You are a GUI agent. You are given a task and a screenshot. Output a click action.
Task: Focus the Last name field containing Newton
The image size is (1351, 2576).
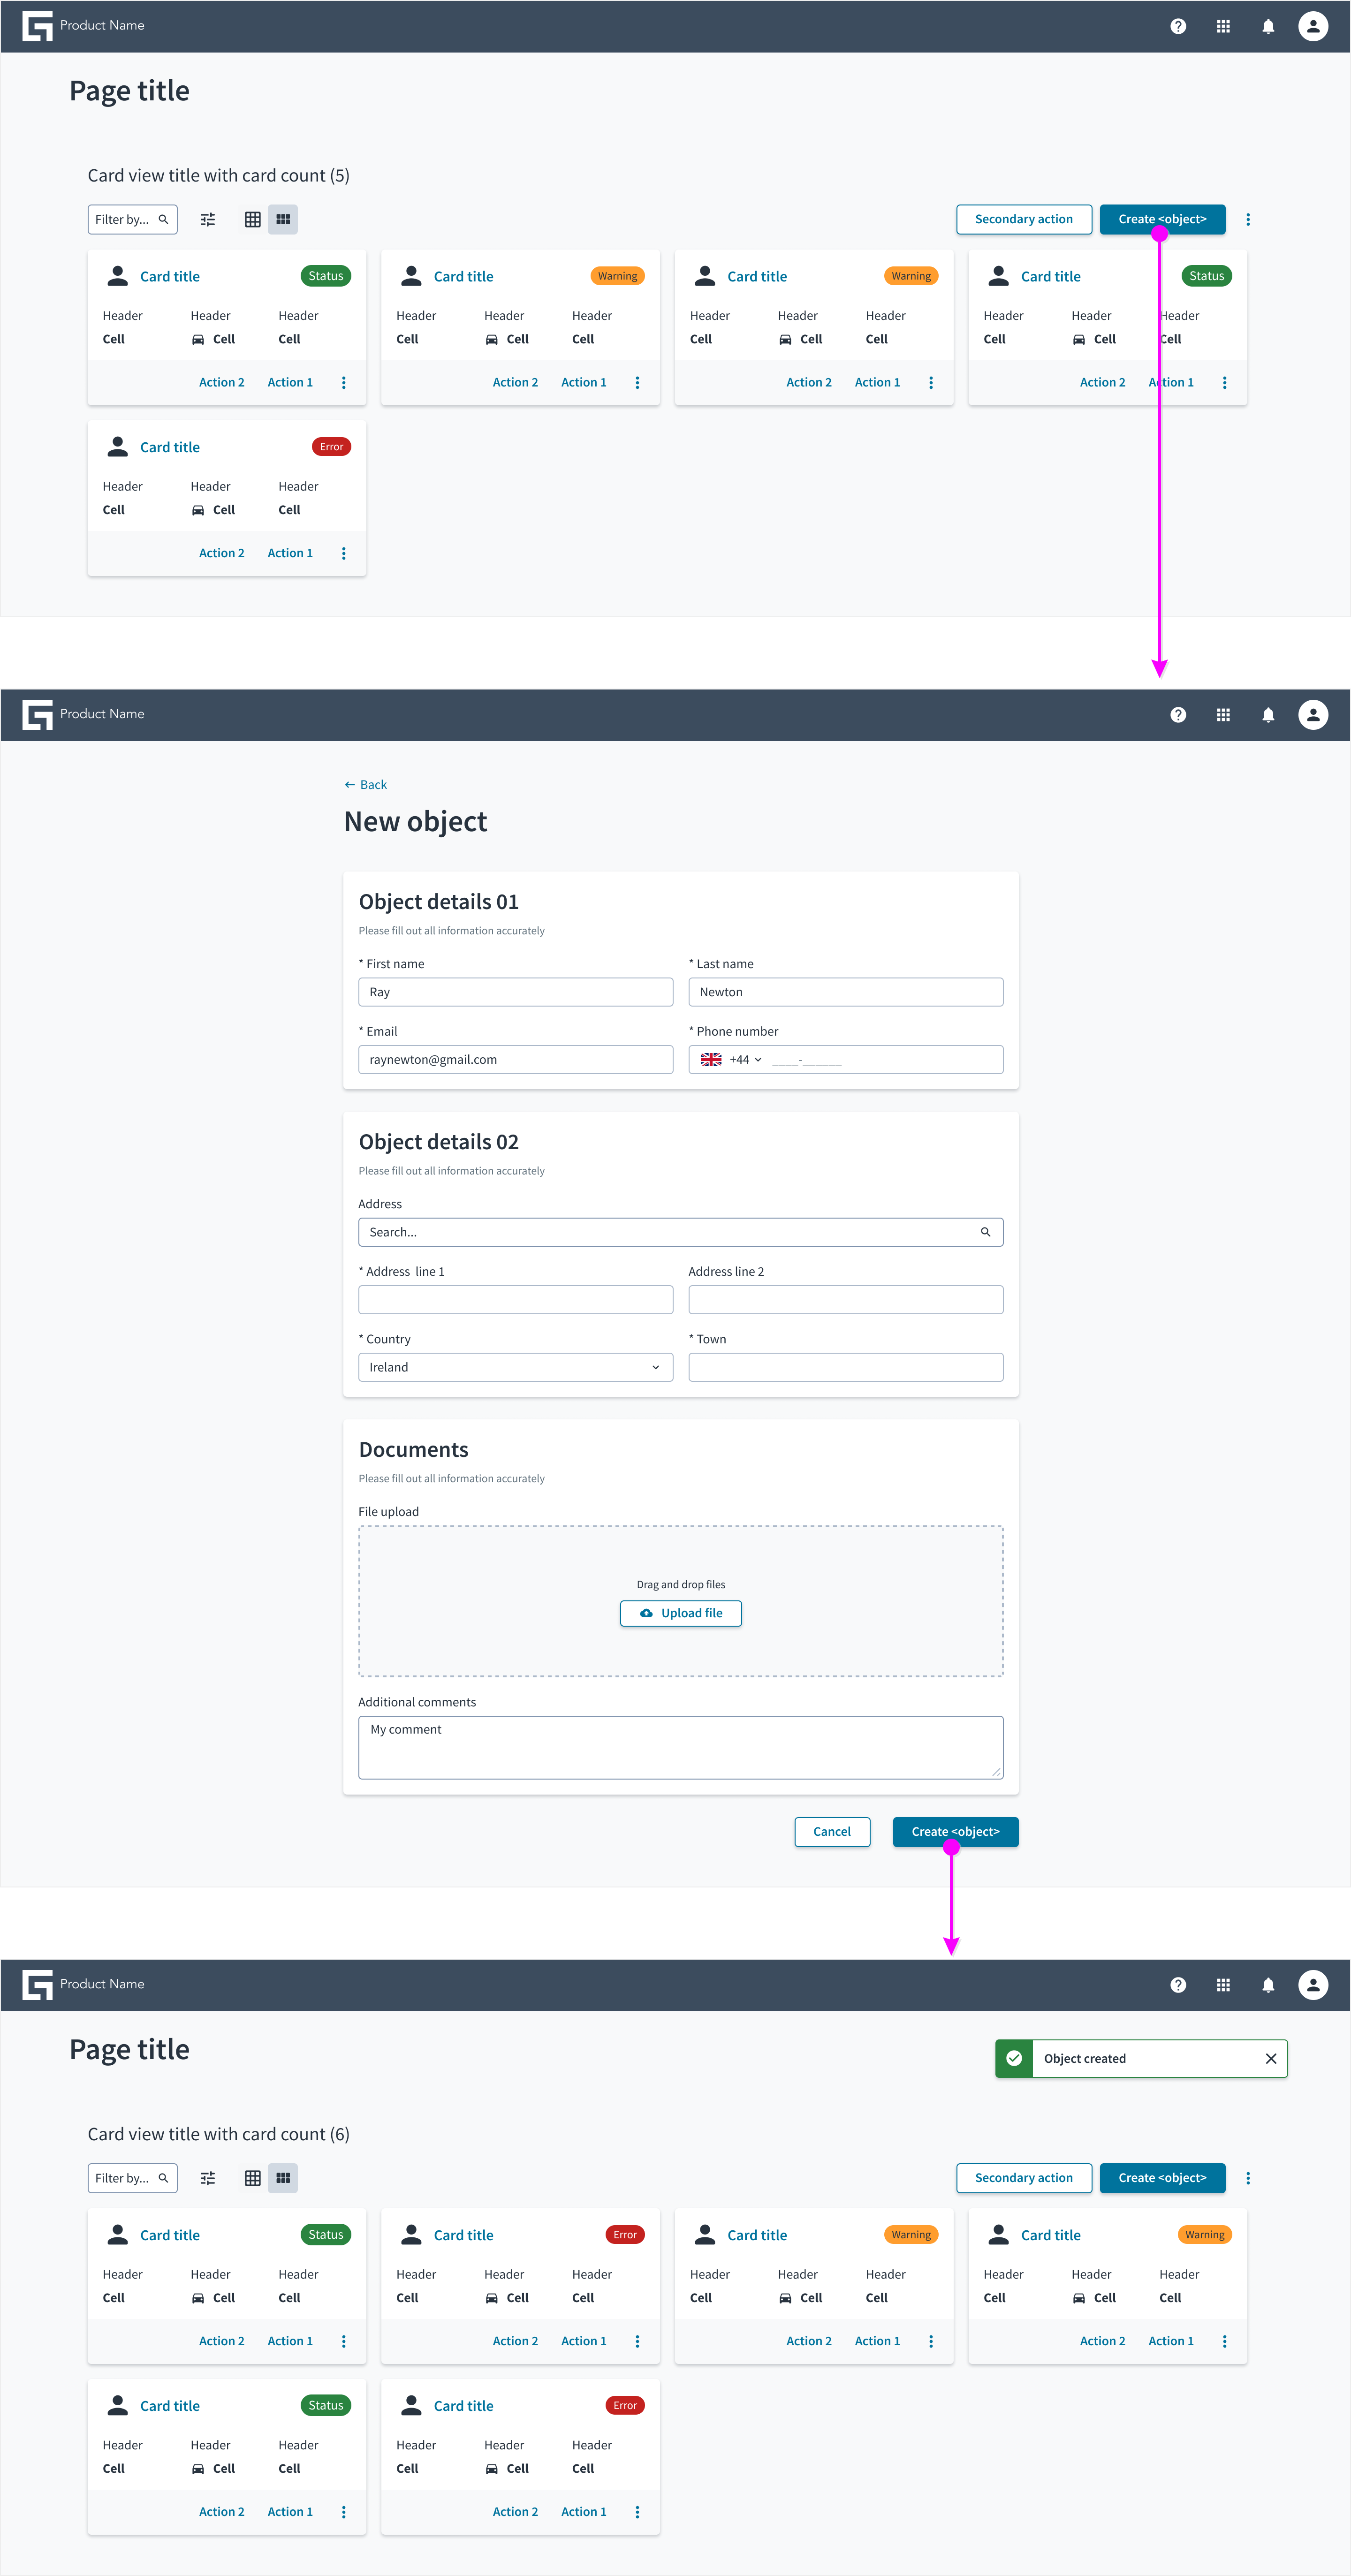coord(846,992)
